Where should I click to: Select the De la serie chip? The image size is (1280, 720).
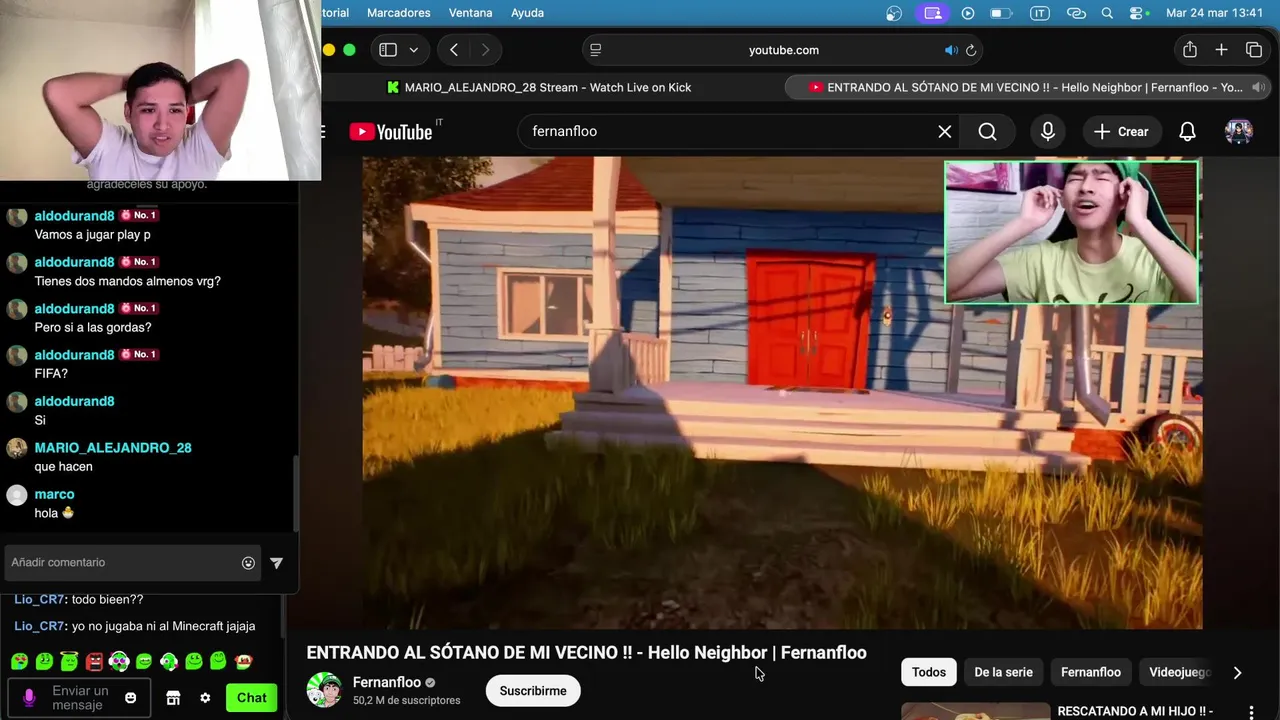coord(1003,672)
